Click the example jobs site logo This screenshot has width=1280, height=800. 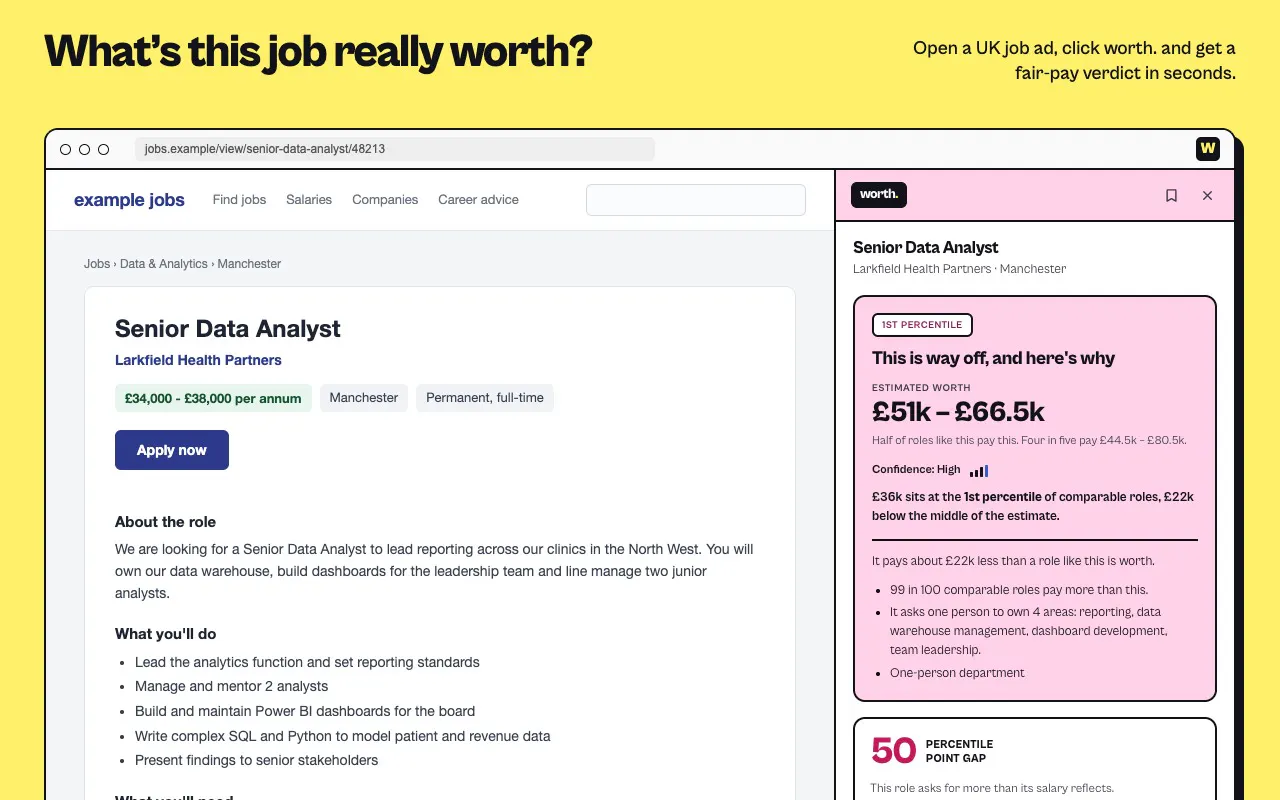pos(129,200)
